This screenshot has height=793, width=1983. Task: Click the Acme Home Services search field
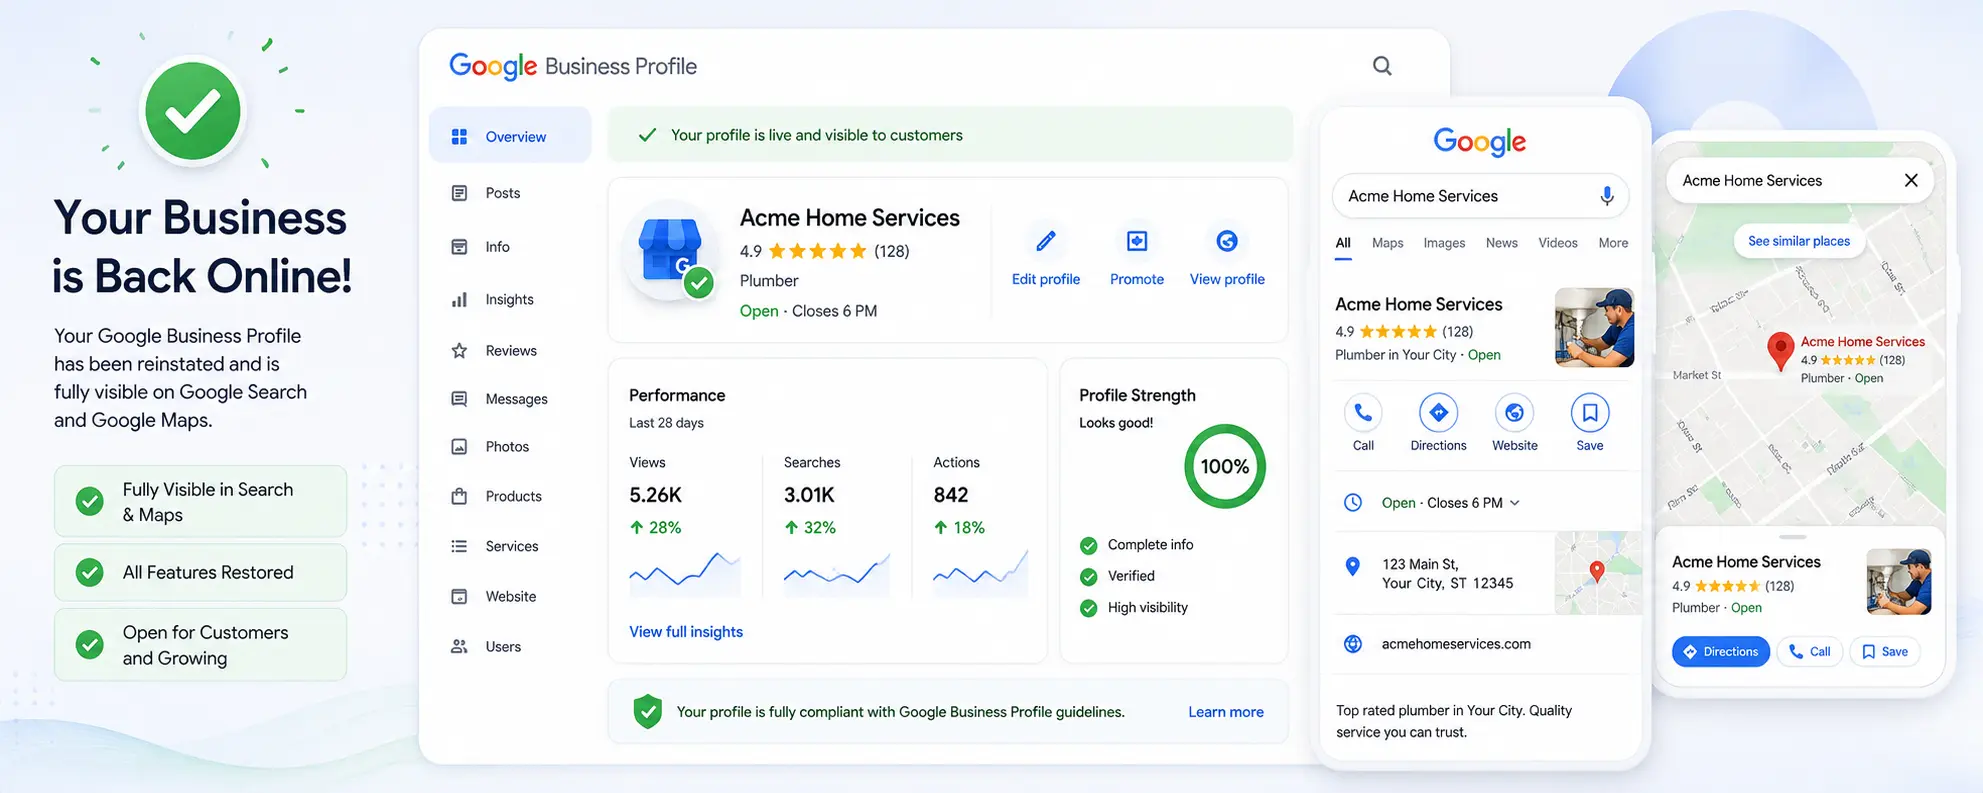(1480, 196)
